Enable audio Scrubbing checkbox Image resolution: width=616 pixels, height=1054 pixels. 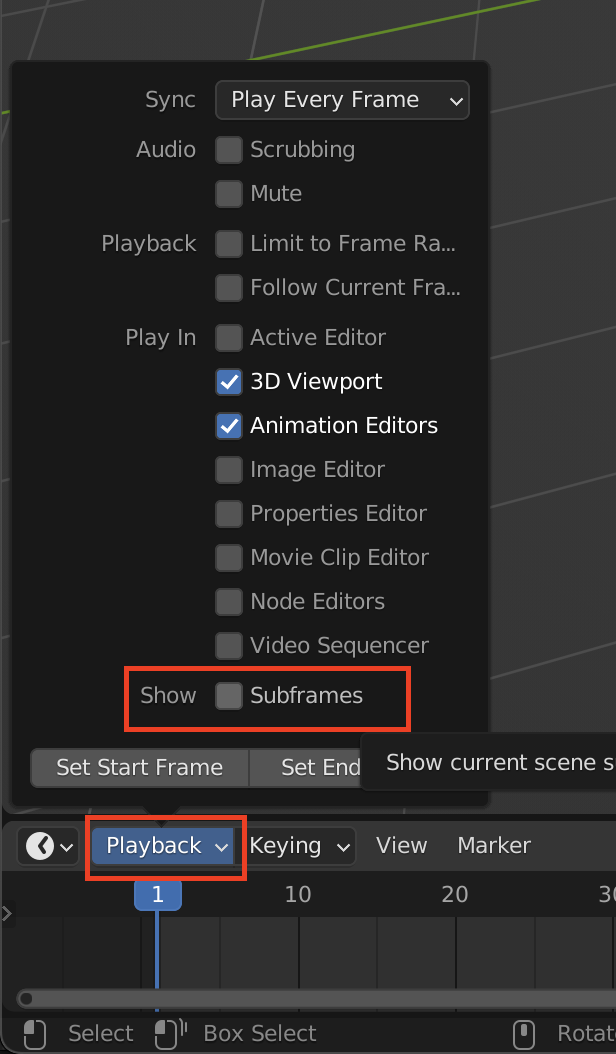point(229,150)
